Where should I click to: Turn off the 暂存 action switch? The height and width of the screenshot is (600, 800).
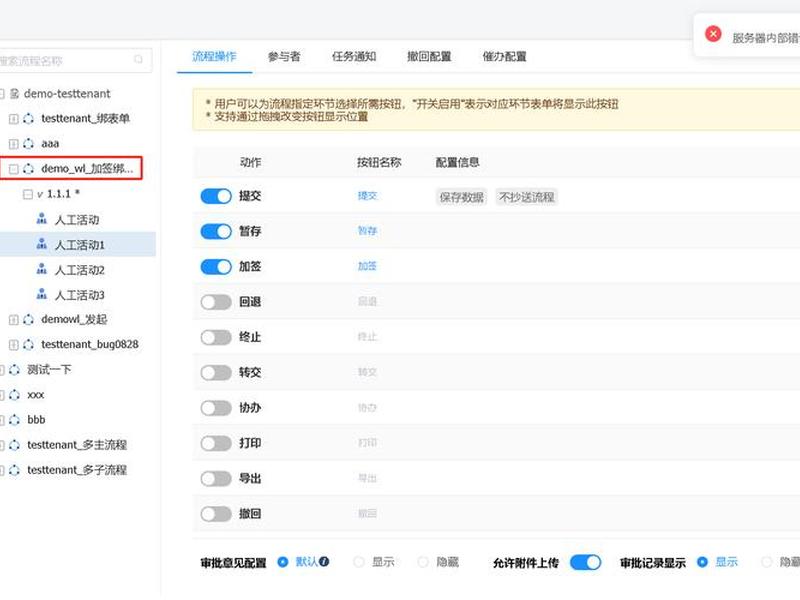(x=216, y=231)
